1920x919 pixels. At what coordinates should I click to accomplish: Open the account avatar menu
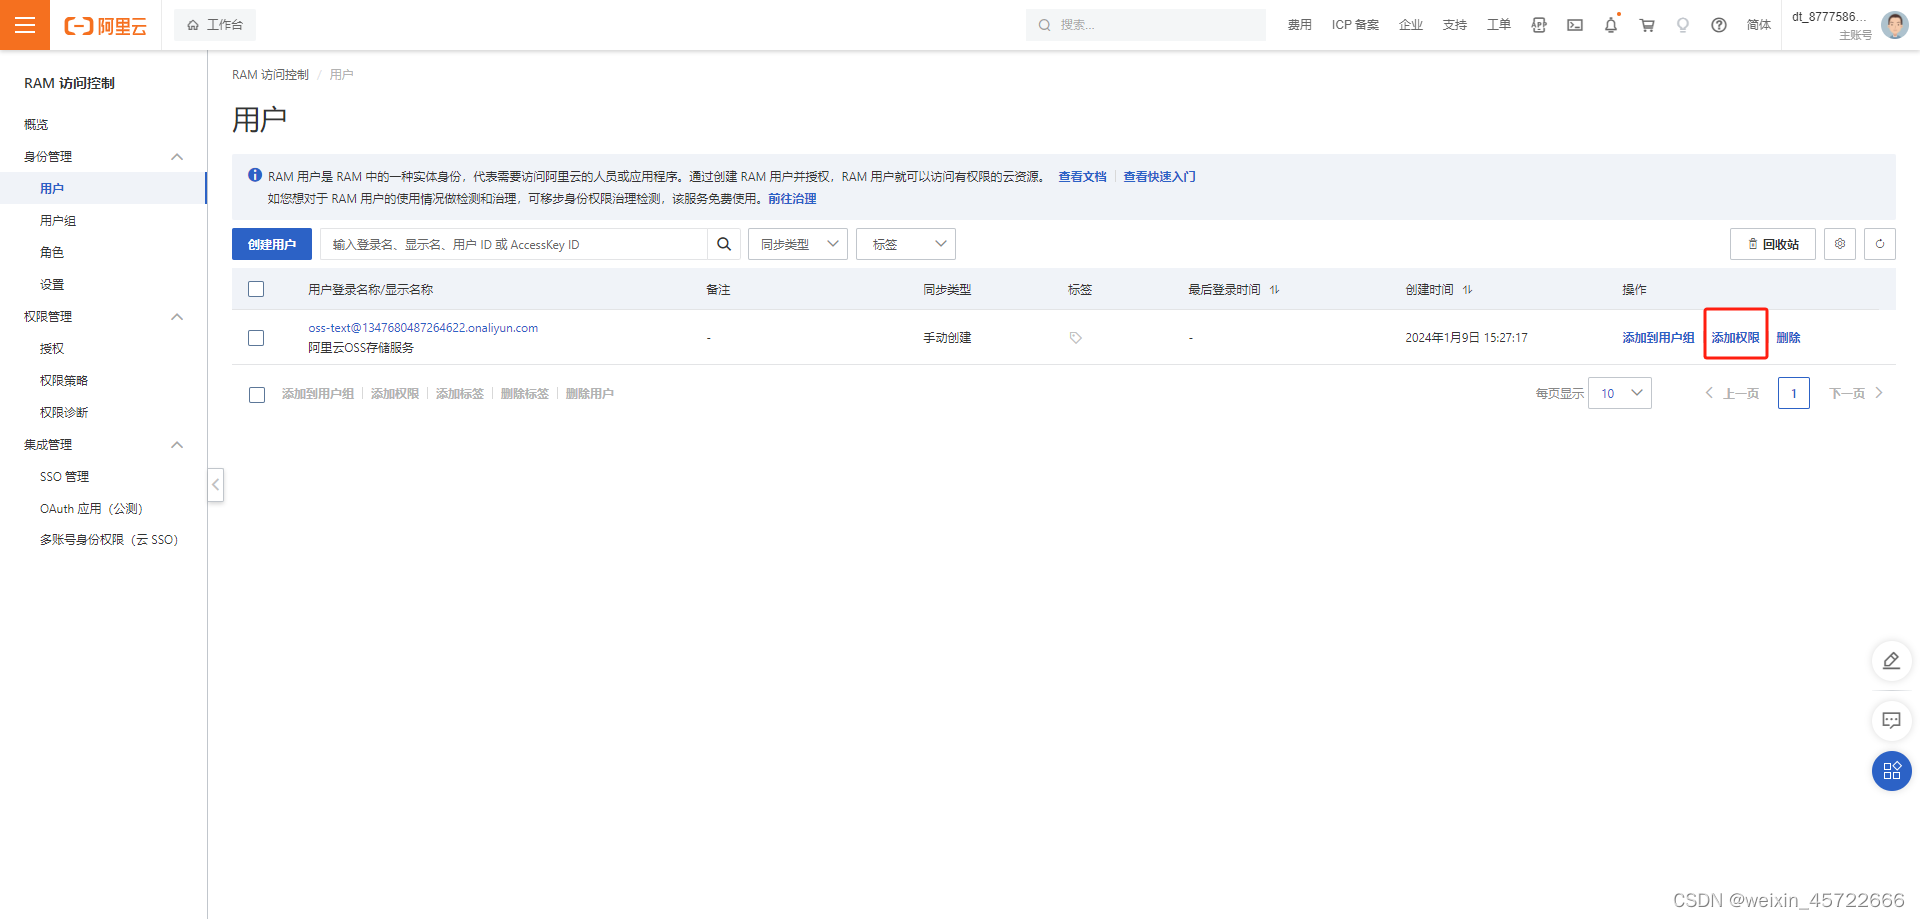click(1895, 25)
